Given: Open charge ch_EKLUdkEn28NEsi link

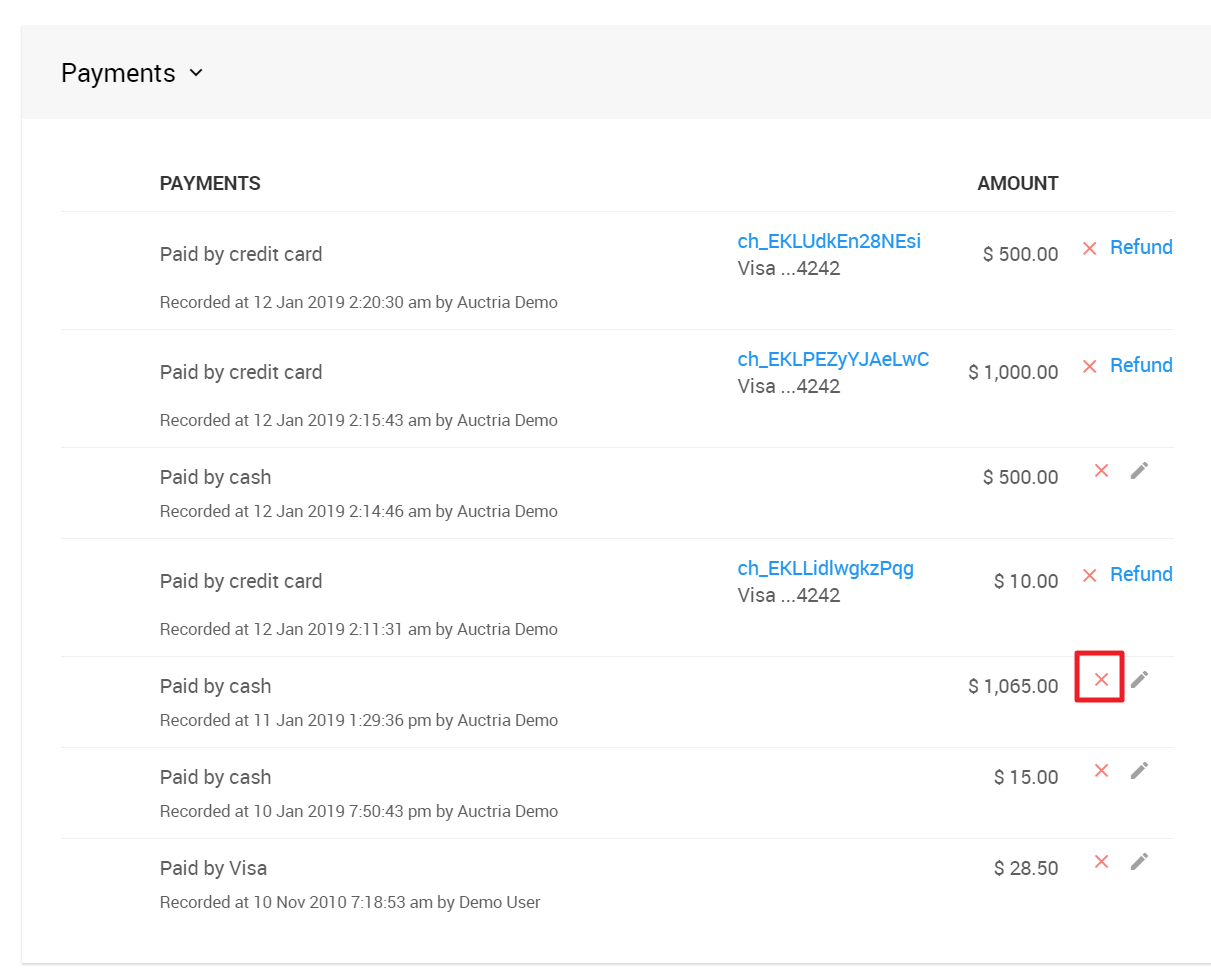Looking at the screenshot, I should pyautogui.click(x=829, y=241).
